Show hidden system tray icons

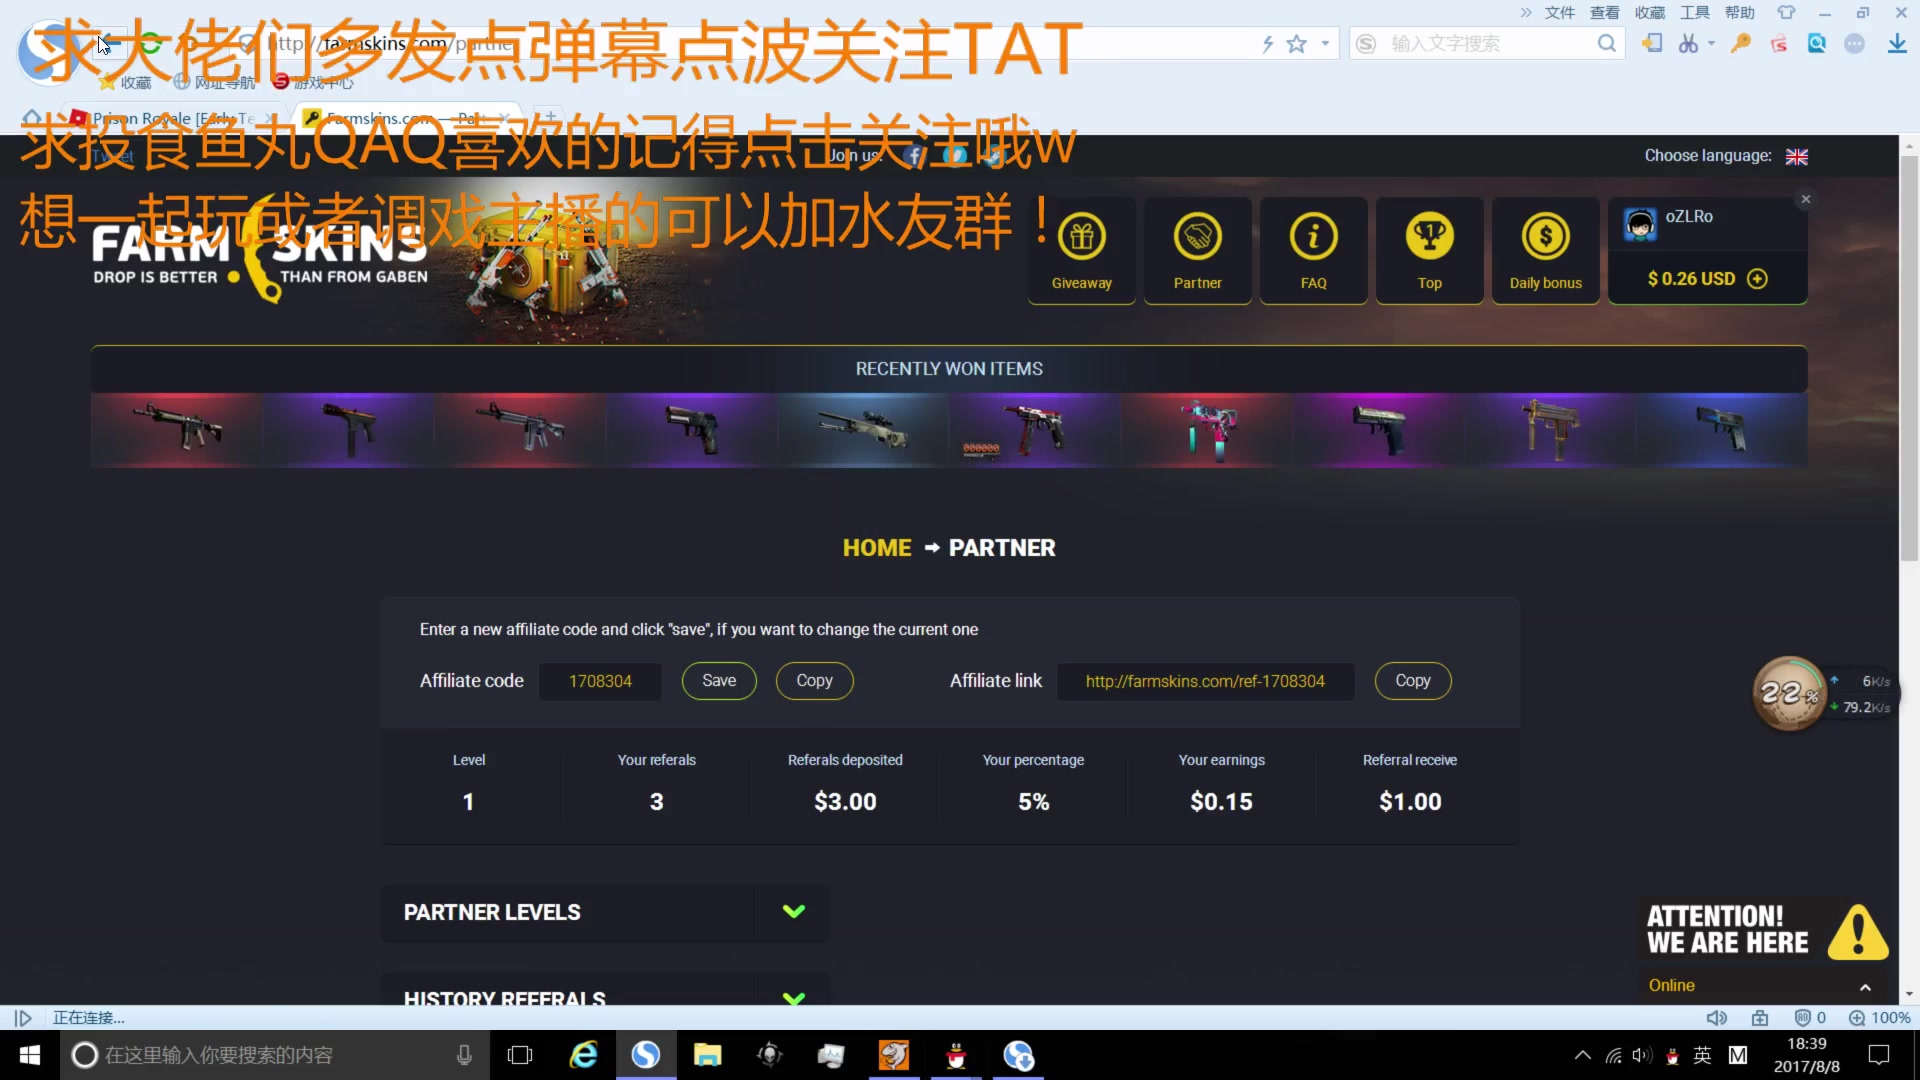click(1583, 1055)
